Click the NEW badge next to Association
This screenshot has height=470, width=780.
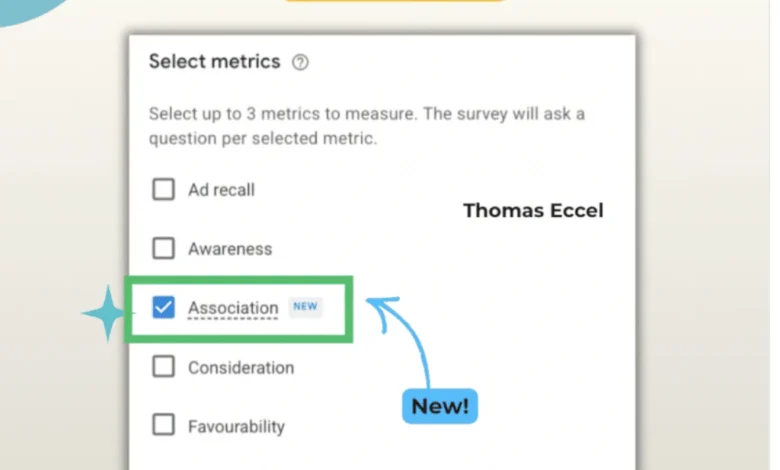click(306, 307)
